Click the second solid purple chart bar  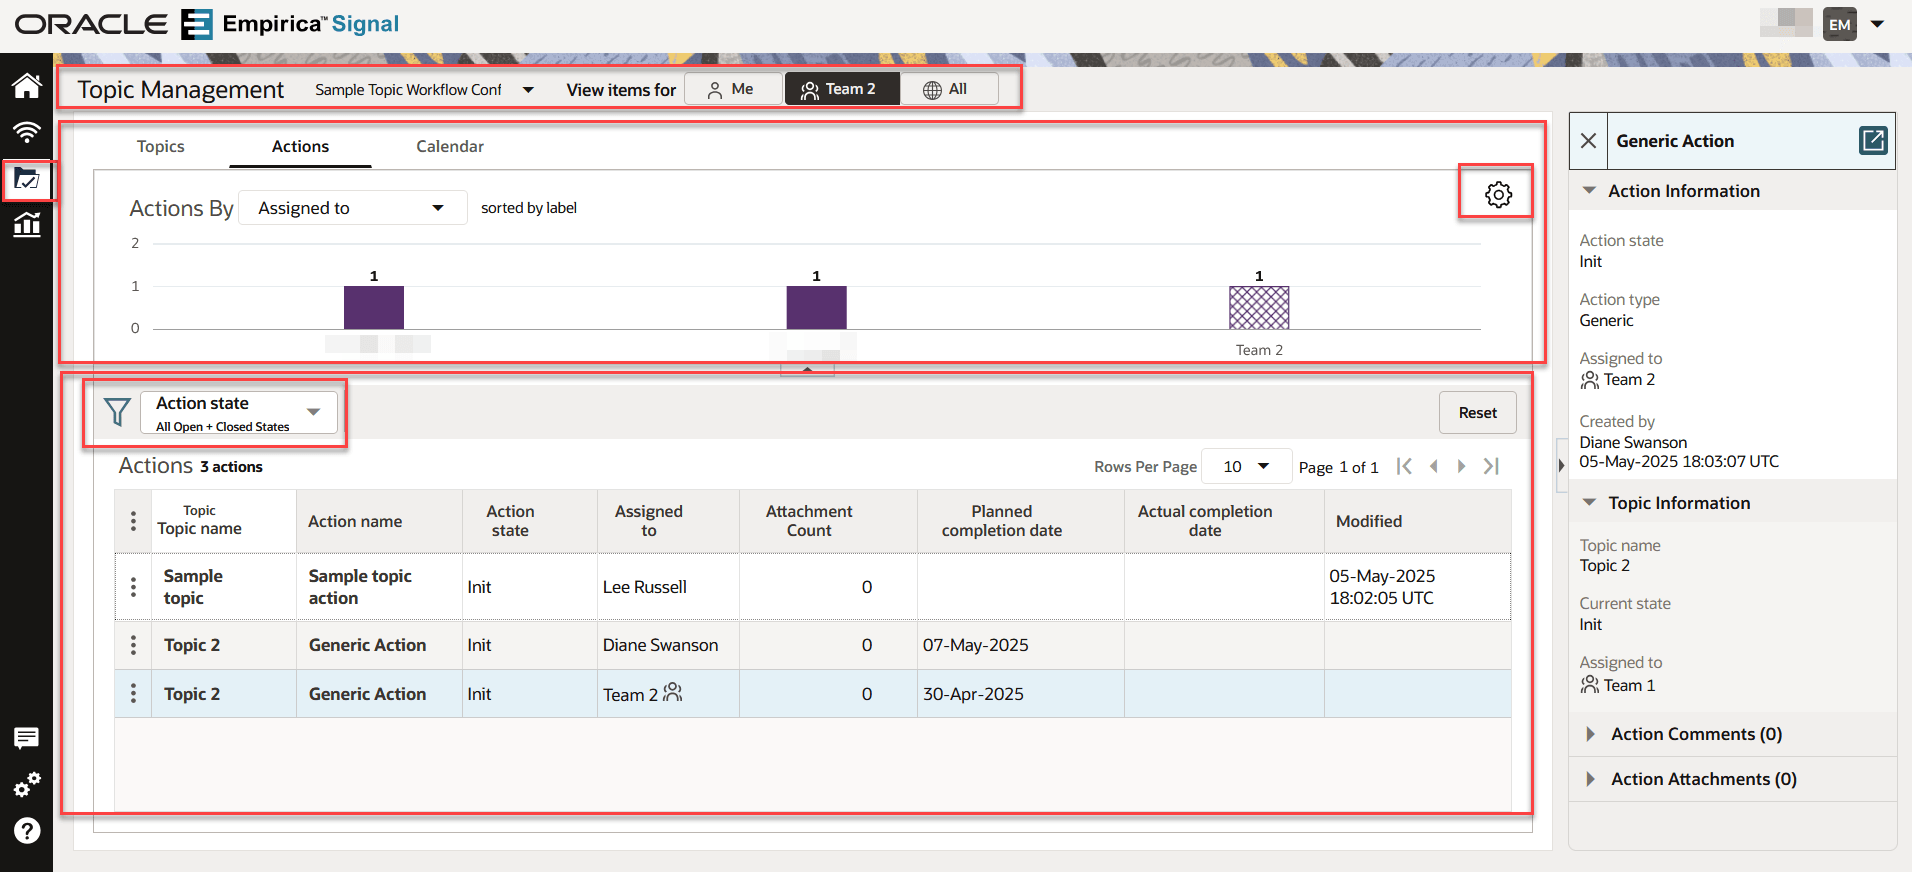pos(816,308)
